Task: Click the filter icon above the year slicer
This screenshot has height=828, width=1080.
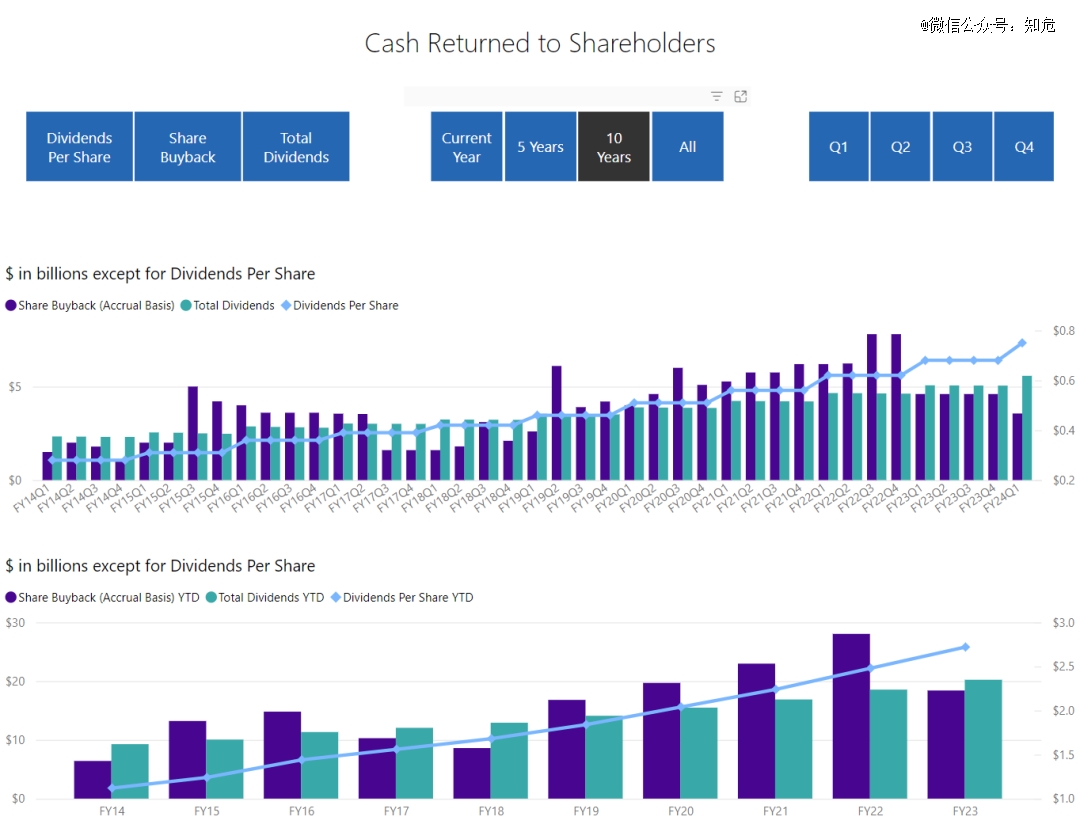Action: coord(716,96)
